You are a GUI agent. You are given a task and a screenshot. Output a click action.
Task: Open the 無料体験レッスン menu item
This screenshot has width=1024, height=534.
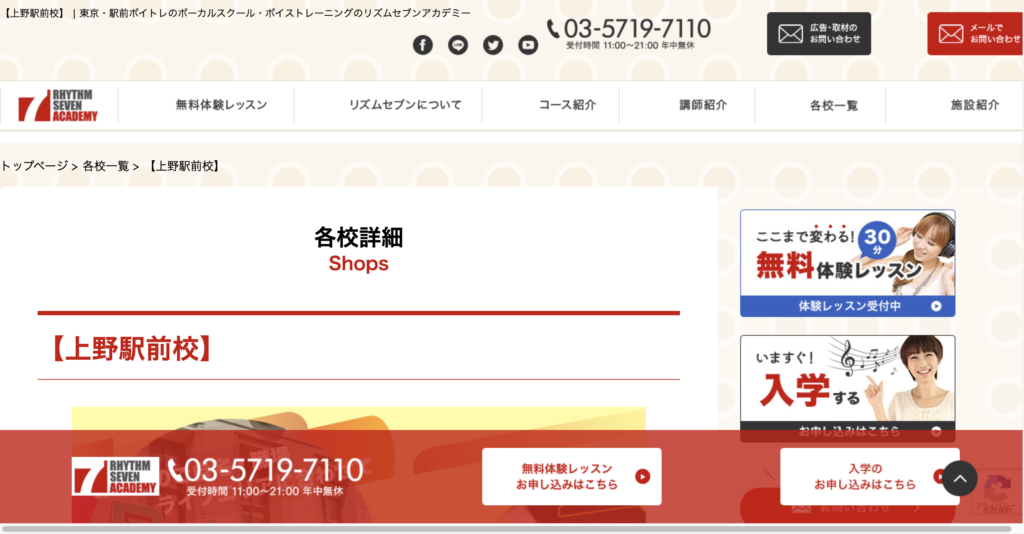pyautogui.click(x=221, y=105)
